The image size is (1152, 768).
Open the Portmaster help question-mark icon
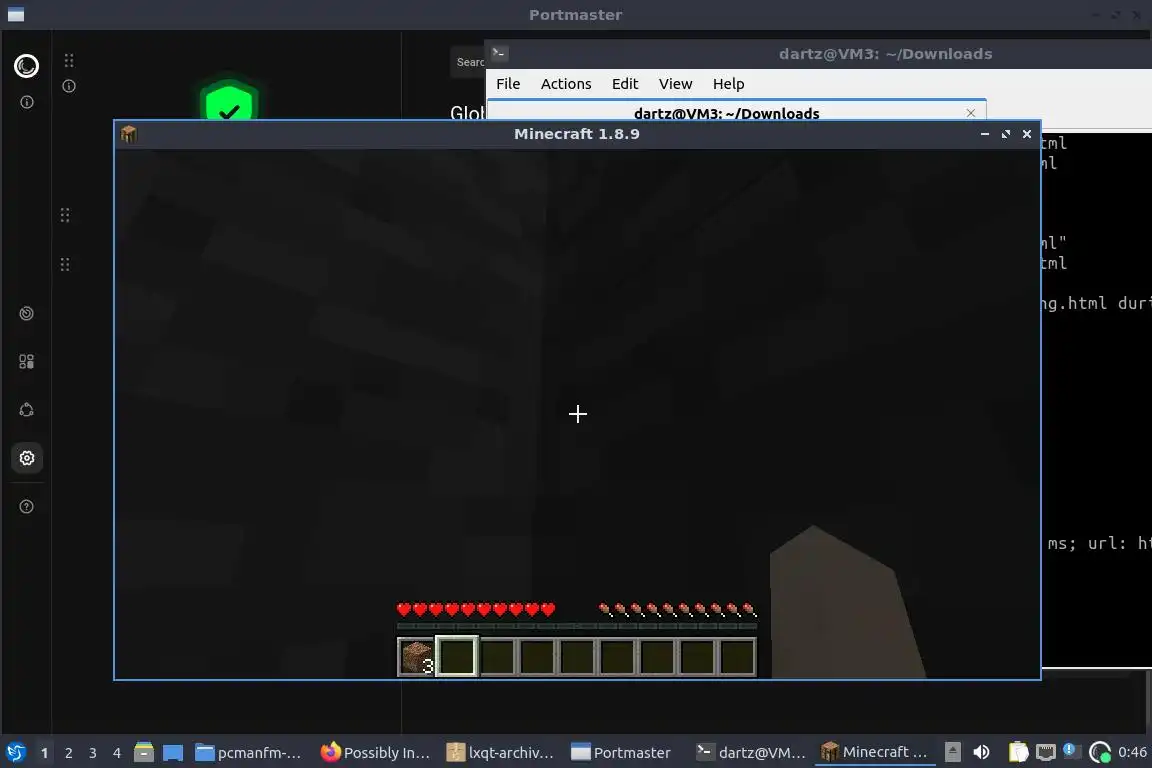tap(26, 506)
